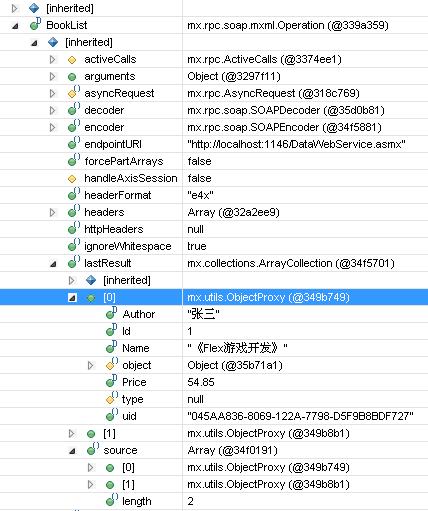The width and height of the screenshot is (428, 511).
Task: Click the green circle icon beside arguments
Action: click(x=72, y=77)
